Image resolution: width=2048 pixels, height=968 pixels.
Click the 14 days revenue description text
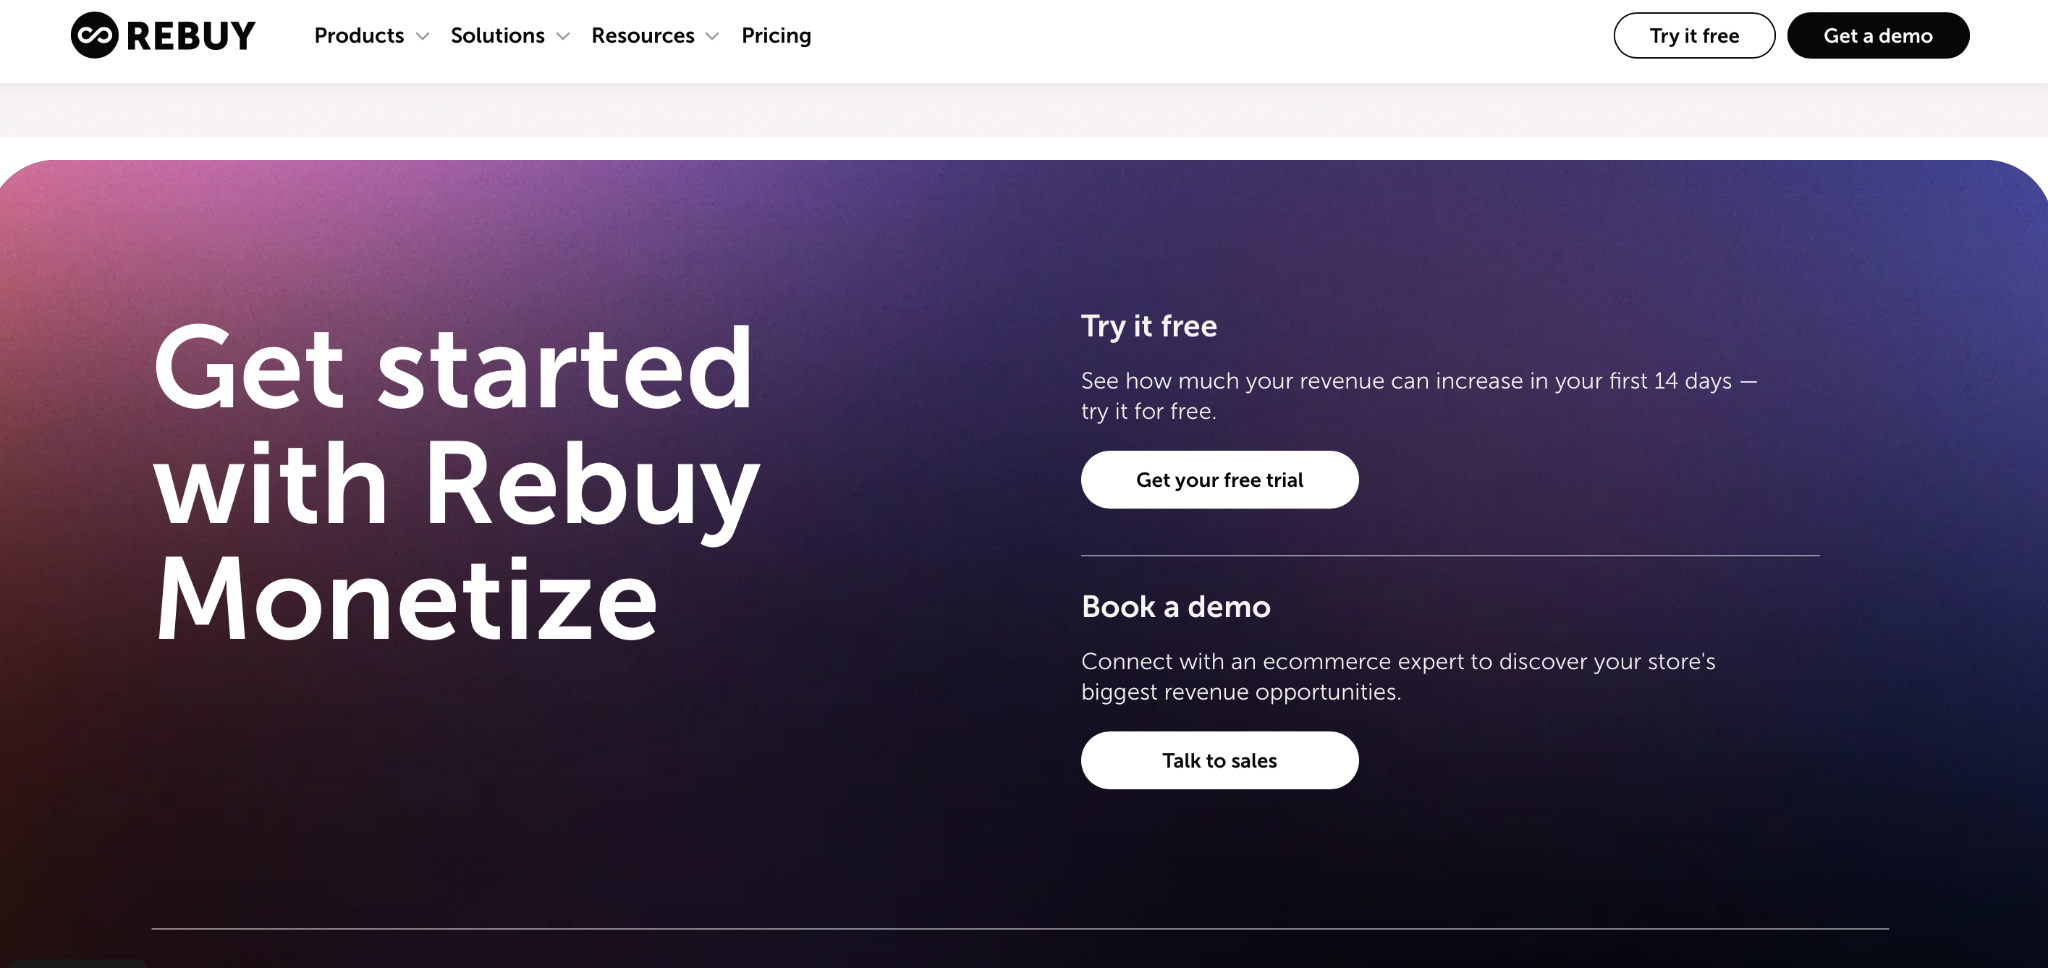coord(1419,396)
